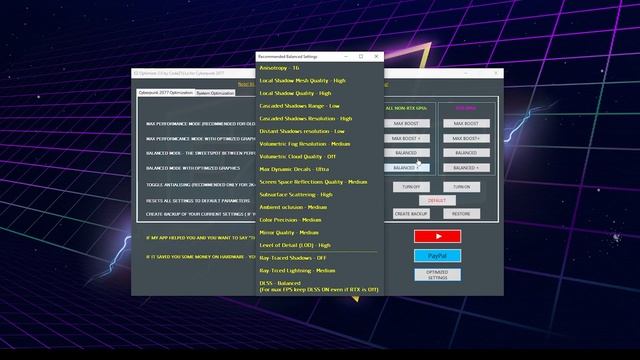This screenshot has width=640, height=360.
Task: Switch to Cyberpunk 2077 Optimization tab
Action: click(165, 93)
